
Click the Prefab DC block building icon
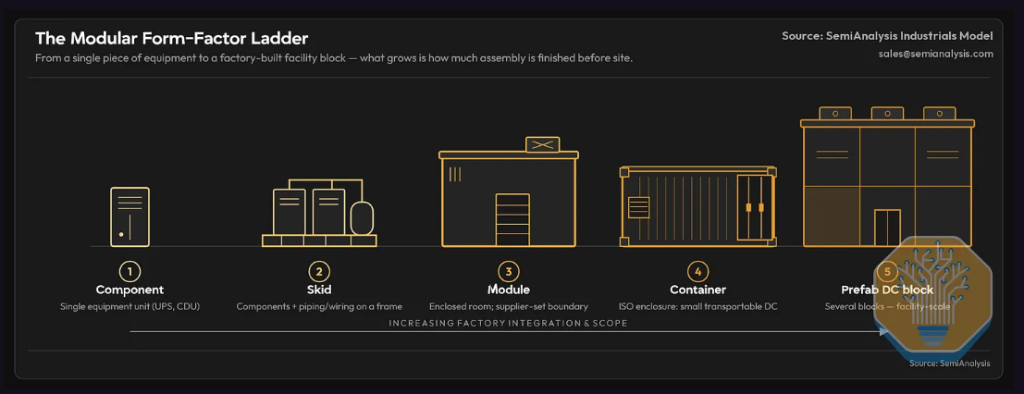pyautogui.click(x=888, y=176)
